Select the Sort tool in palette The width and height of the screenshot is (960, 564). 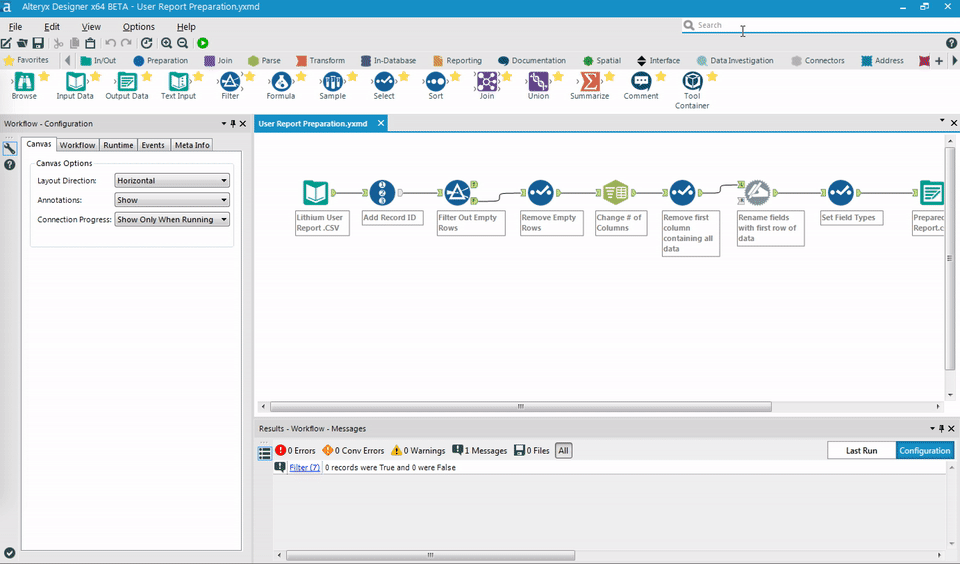point(435,86)
